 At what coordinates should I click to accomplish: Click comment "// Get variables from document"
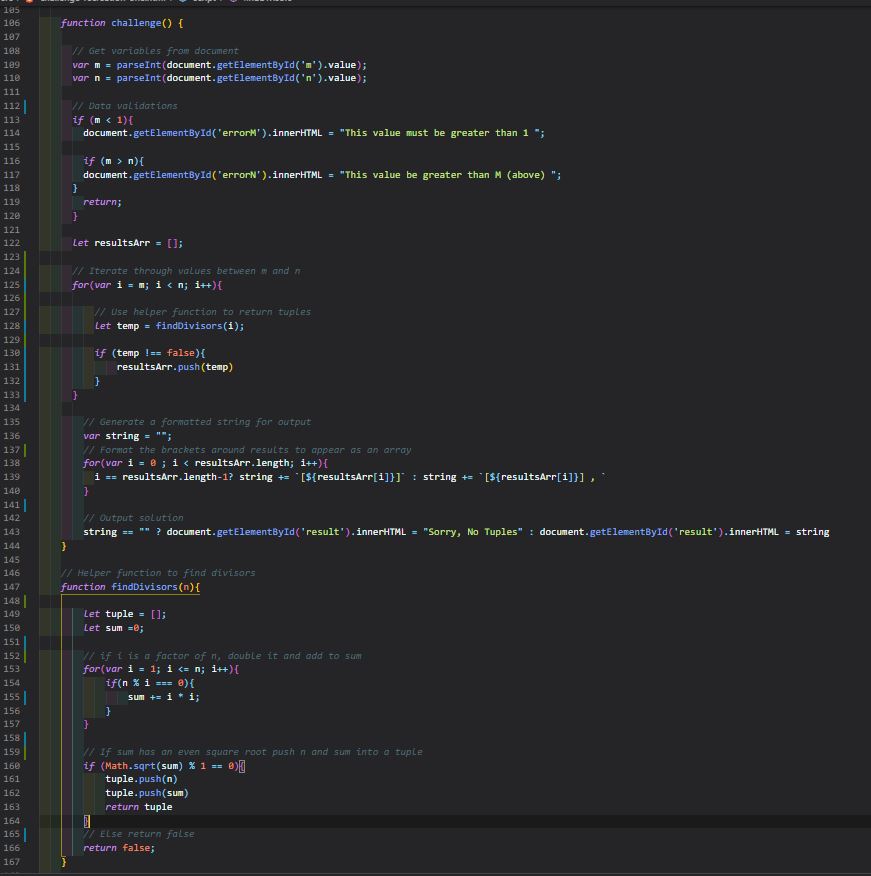155,51
